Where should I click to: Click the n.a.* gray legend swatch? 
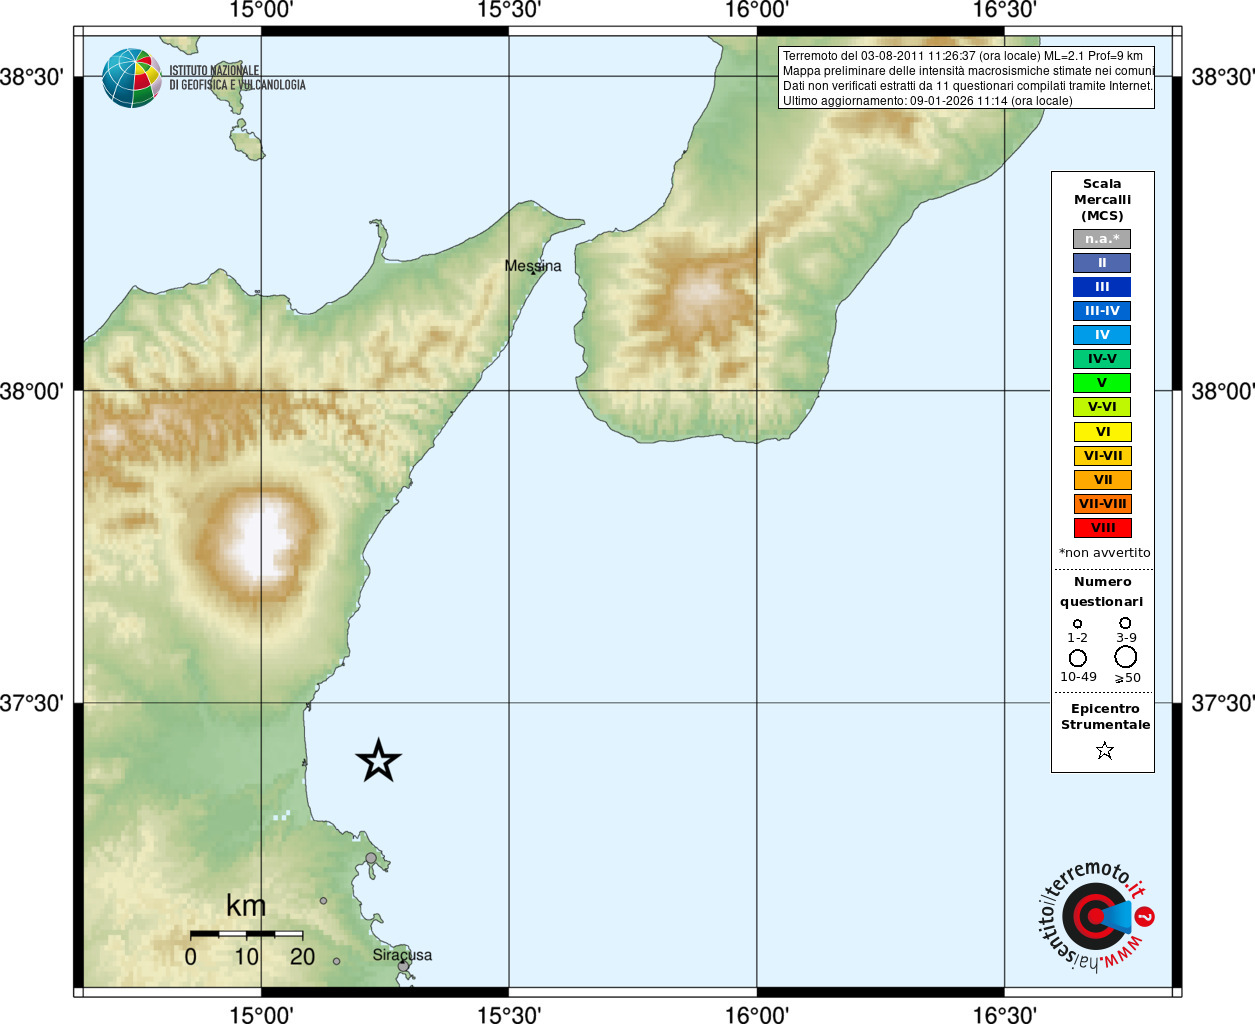tap(1102, 239)
